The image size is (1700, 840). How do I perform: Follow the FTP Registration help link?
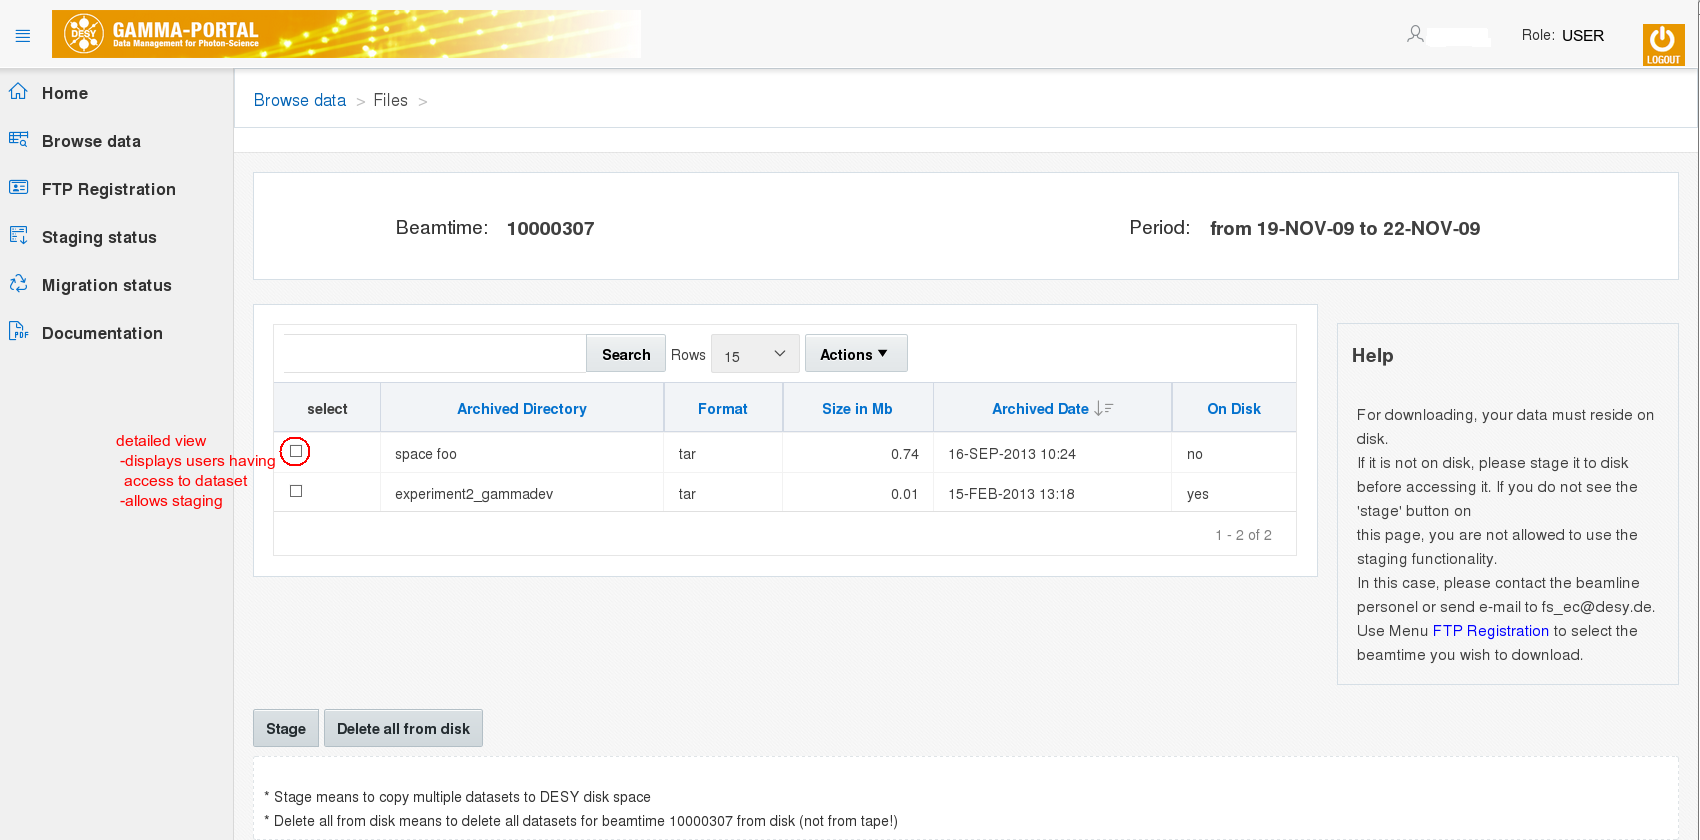pyautogui.click(x=1490, y=631)
